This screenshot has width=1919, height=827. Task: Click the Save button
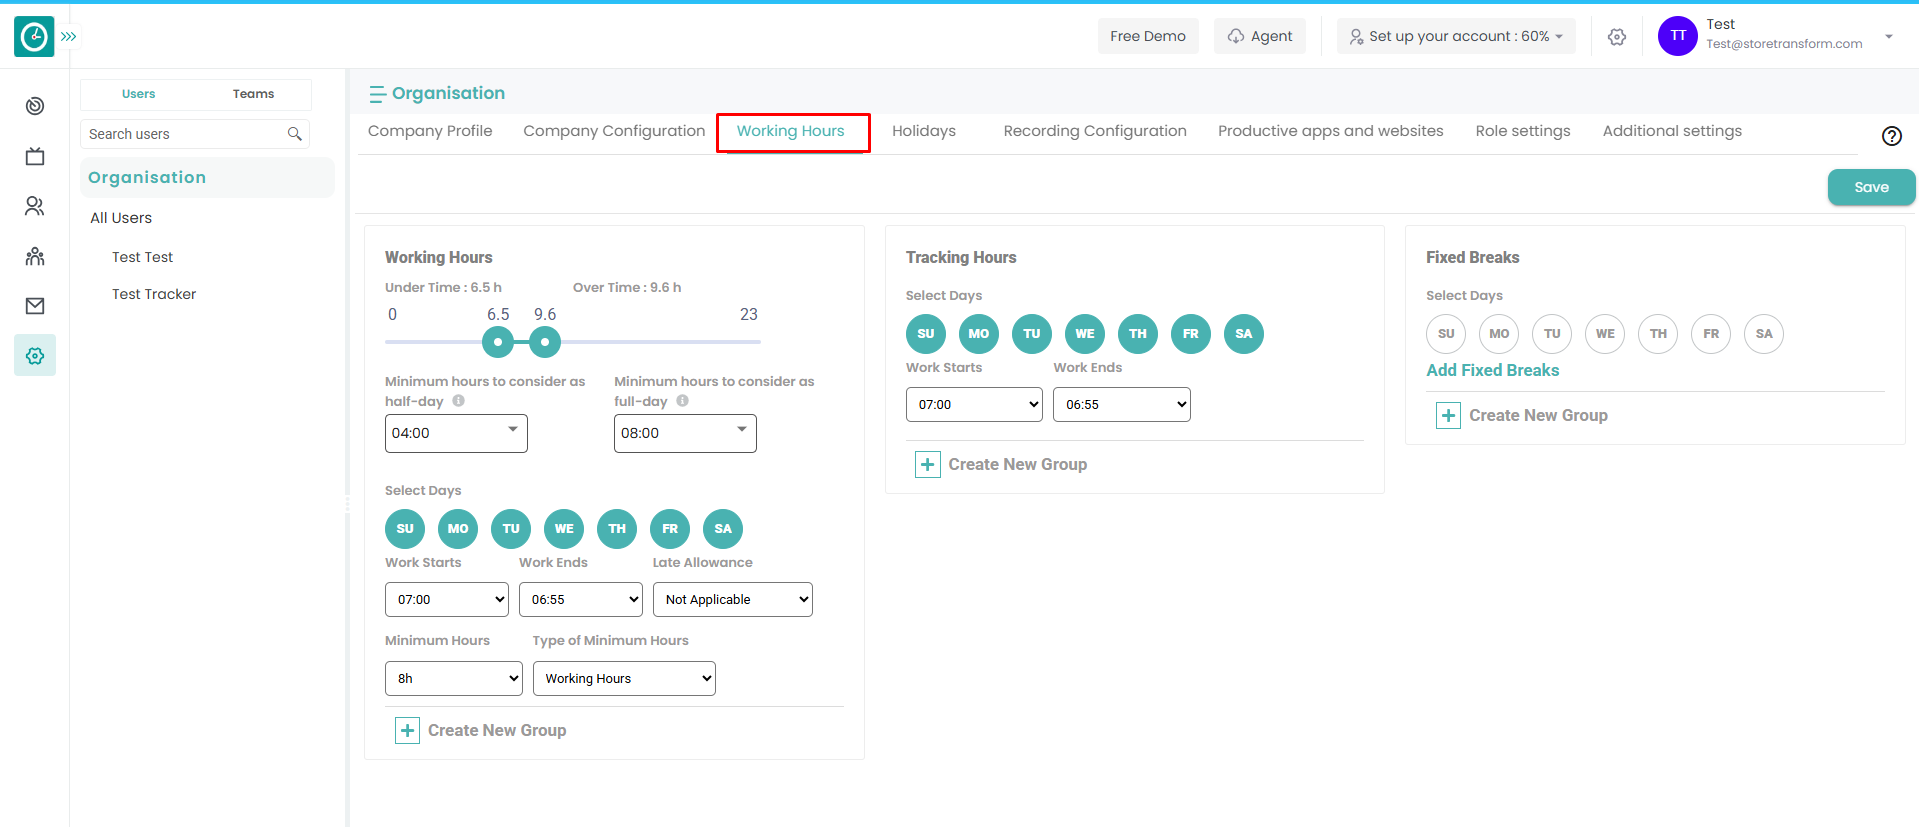[1871, 187]
